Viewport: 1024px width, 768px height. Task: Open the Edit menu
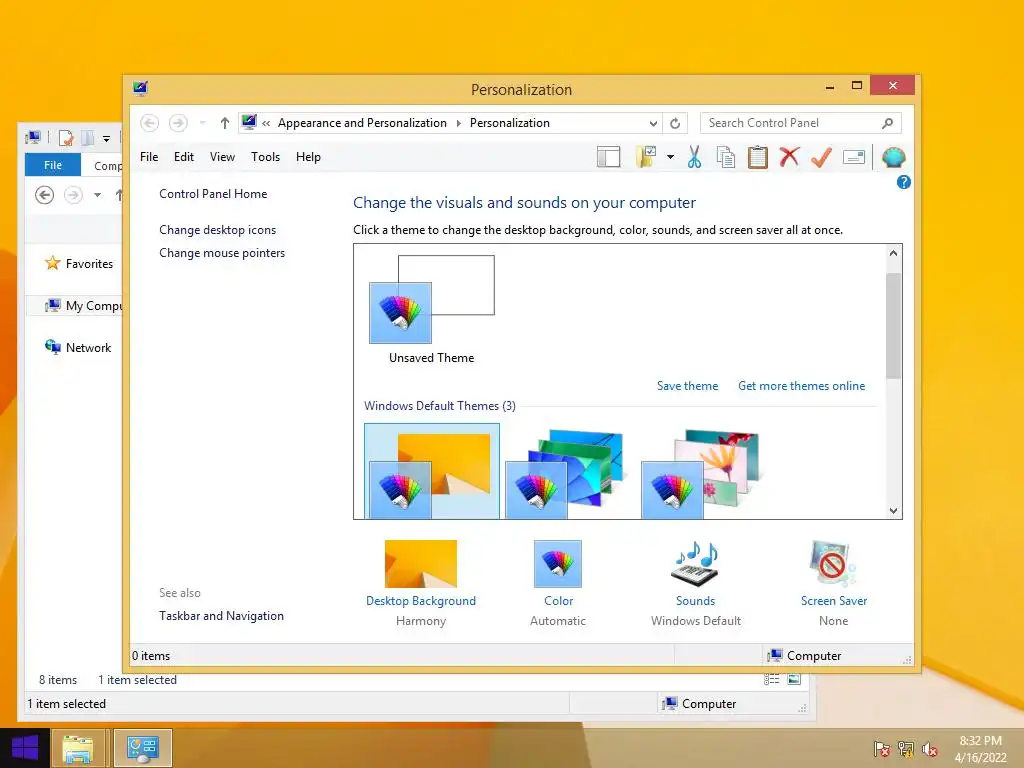tap(184, 157)
